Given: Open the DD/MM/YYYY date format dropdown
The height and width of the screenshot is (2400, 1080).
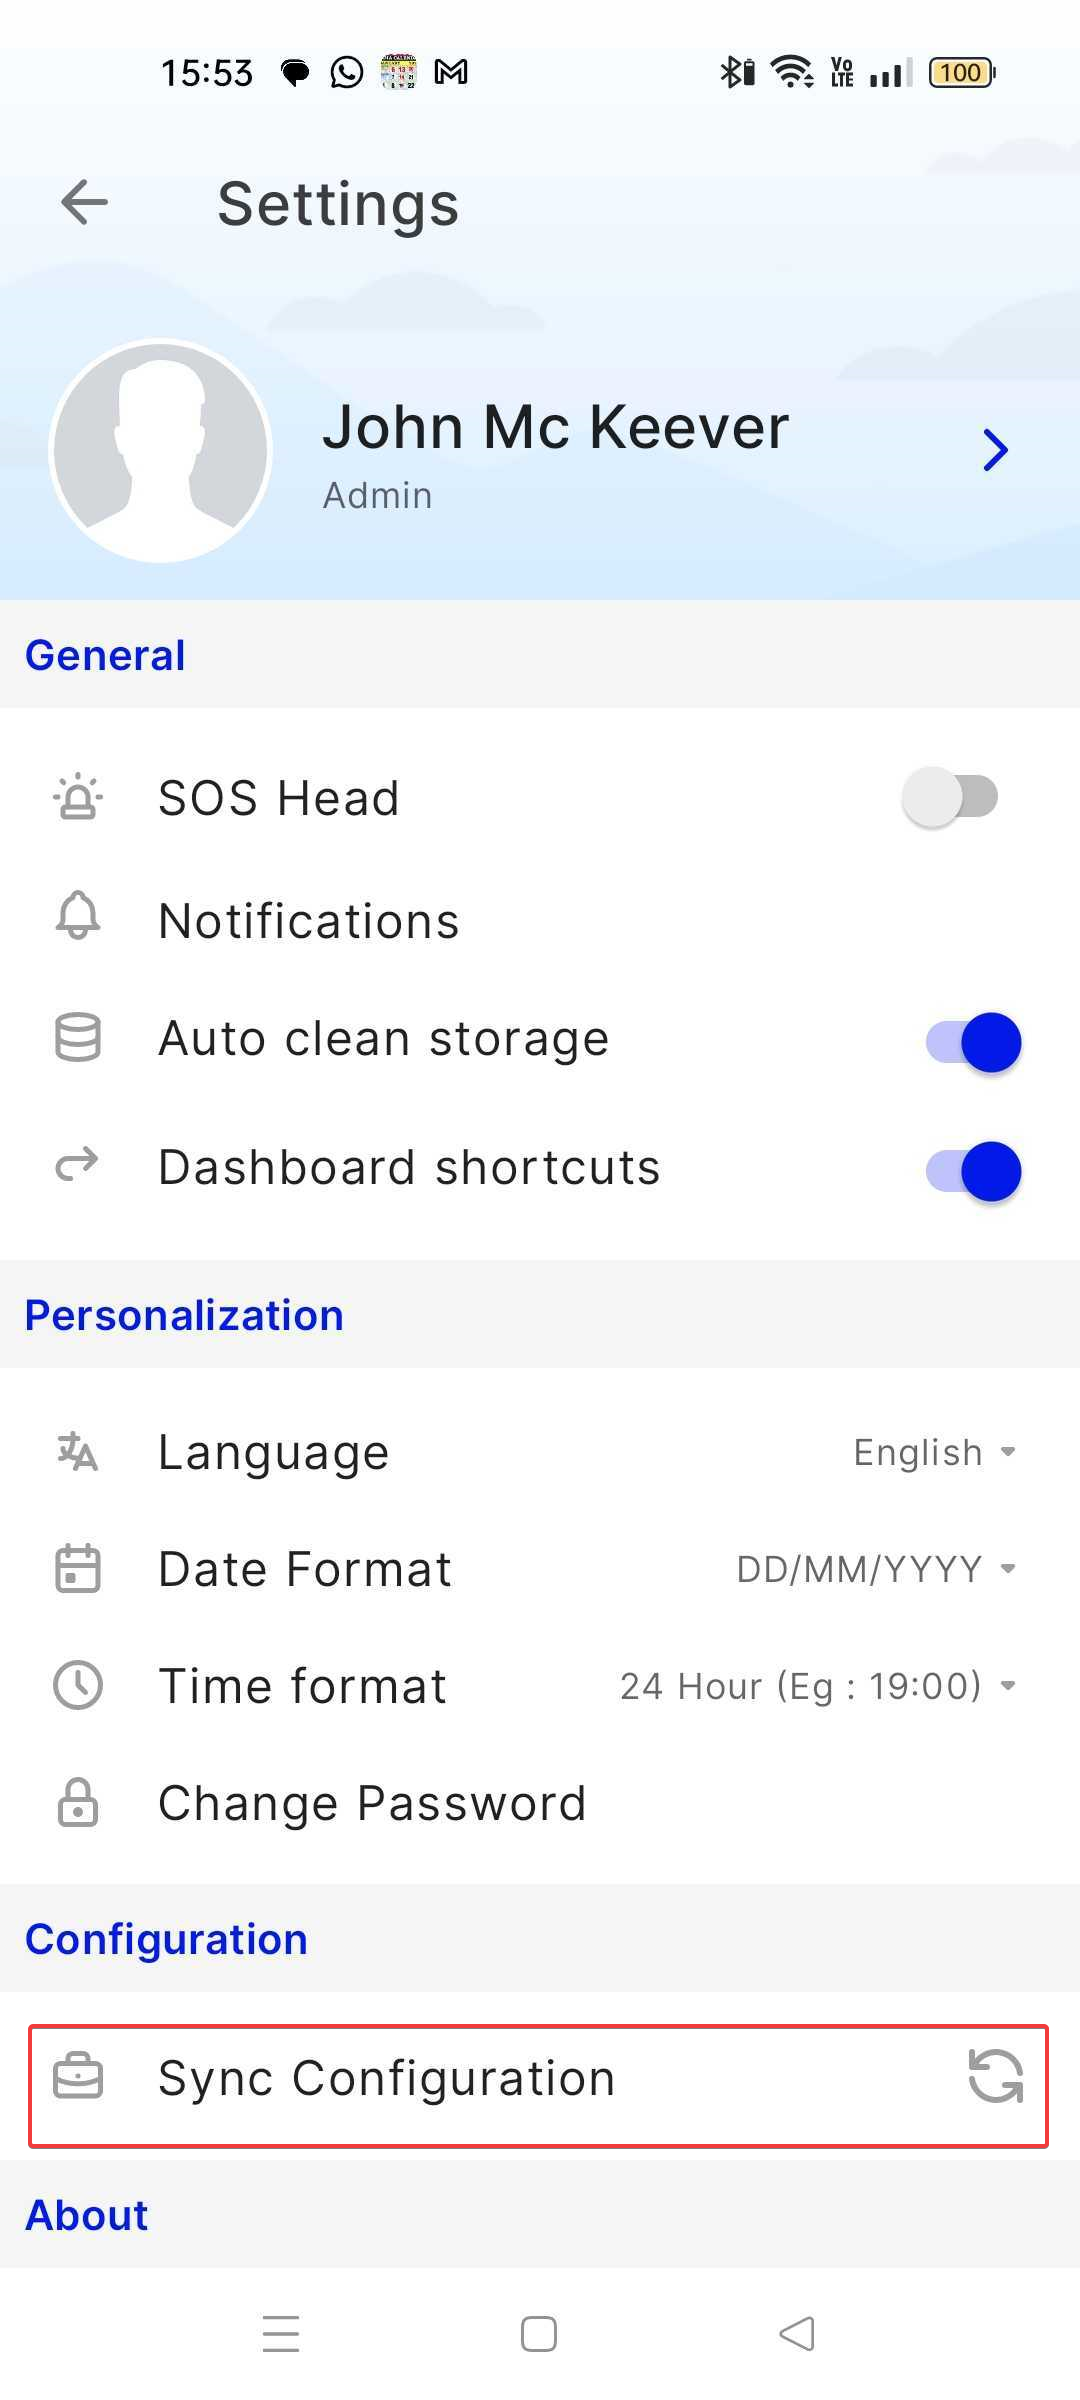Looking at the screenshot, I should coord(876,1569).
